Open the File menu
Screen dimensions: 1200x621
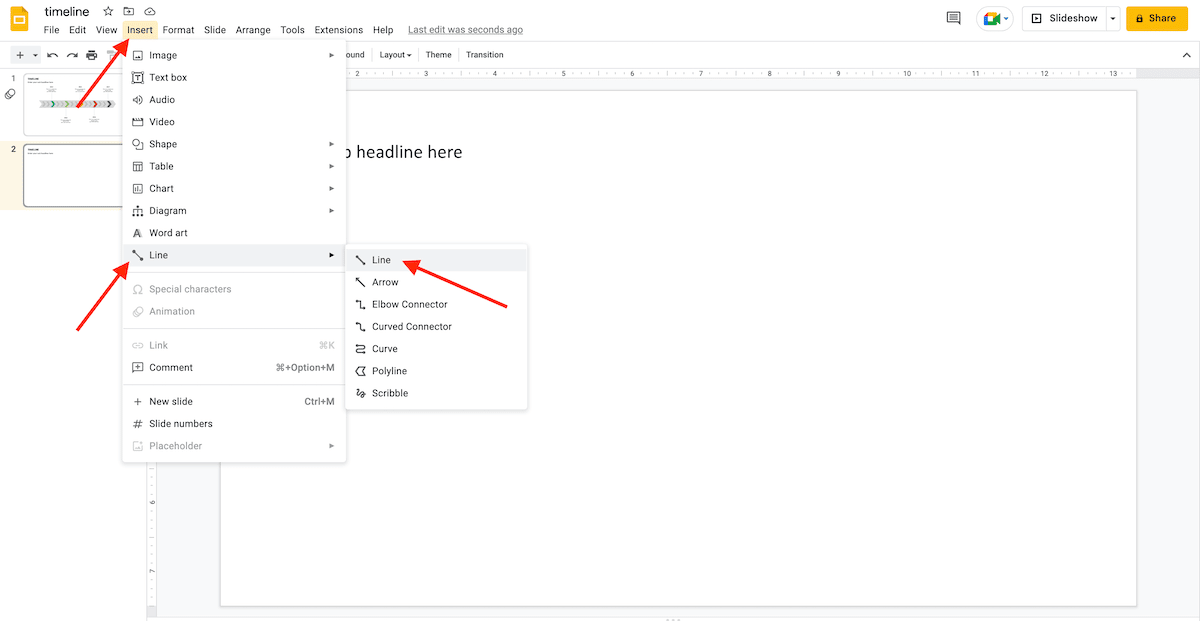(51, 30)
